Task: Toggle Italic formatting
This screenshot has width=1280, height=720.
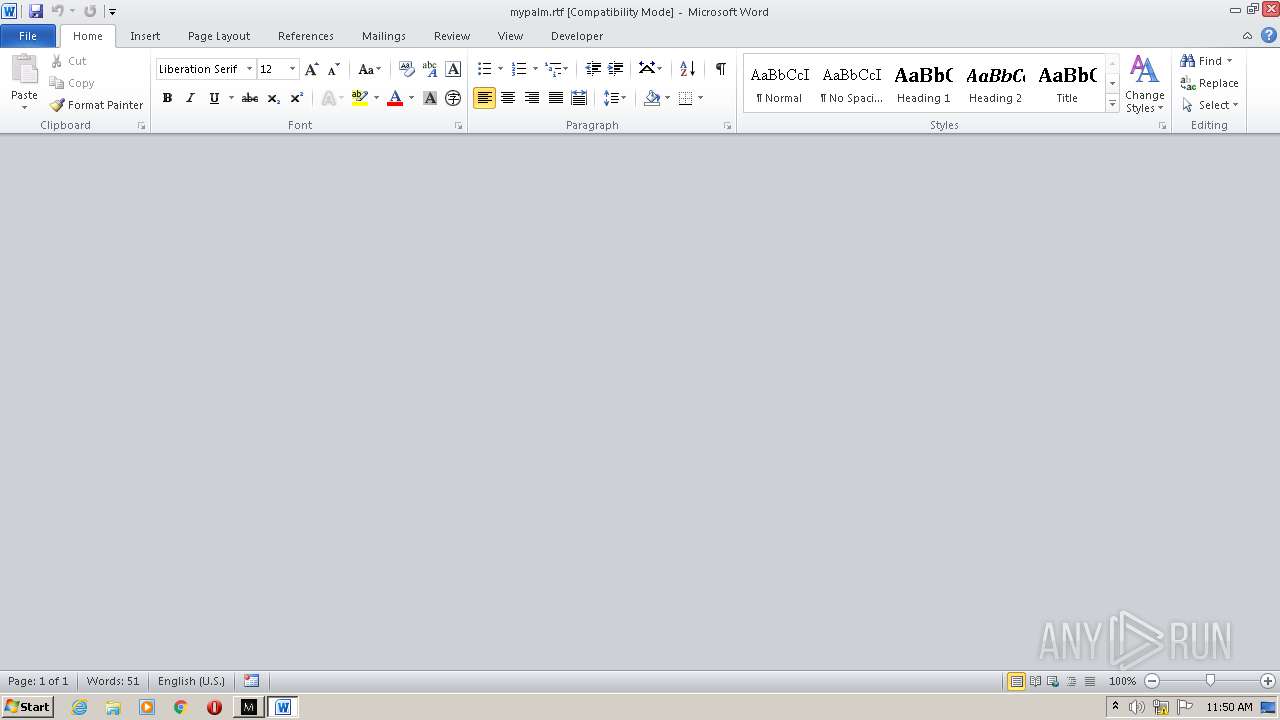Action: click(190, 98)
